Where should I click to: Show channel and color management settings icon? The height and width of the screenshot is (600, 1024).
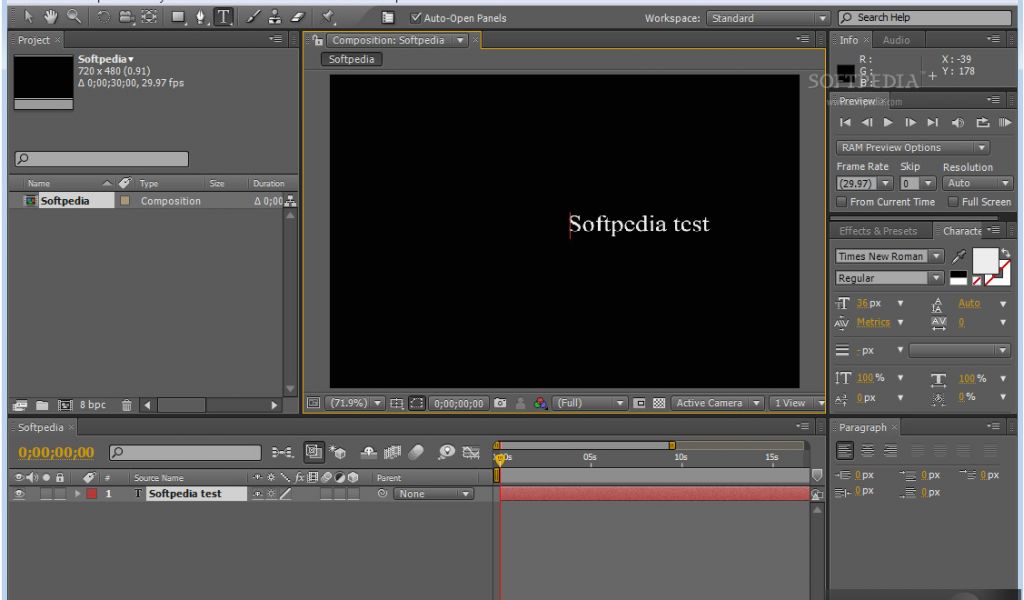click(540, 403)
